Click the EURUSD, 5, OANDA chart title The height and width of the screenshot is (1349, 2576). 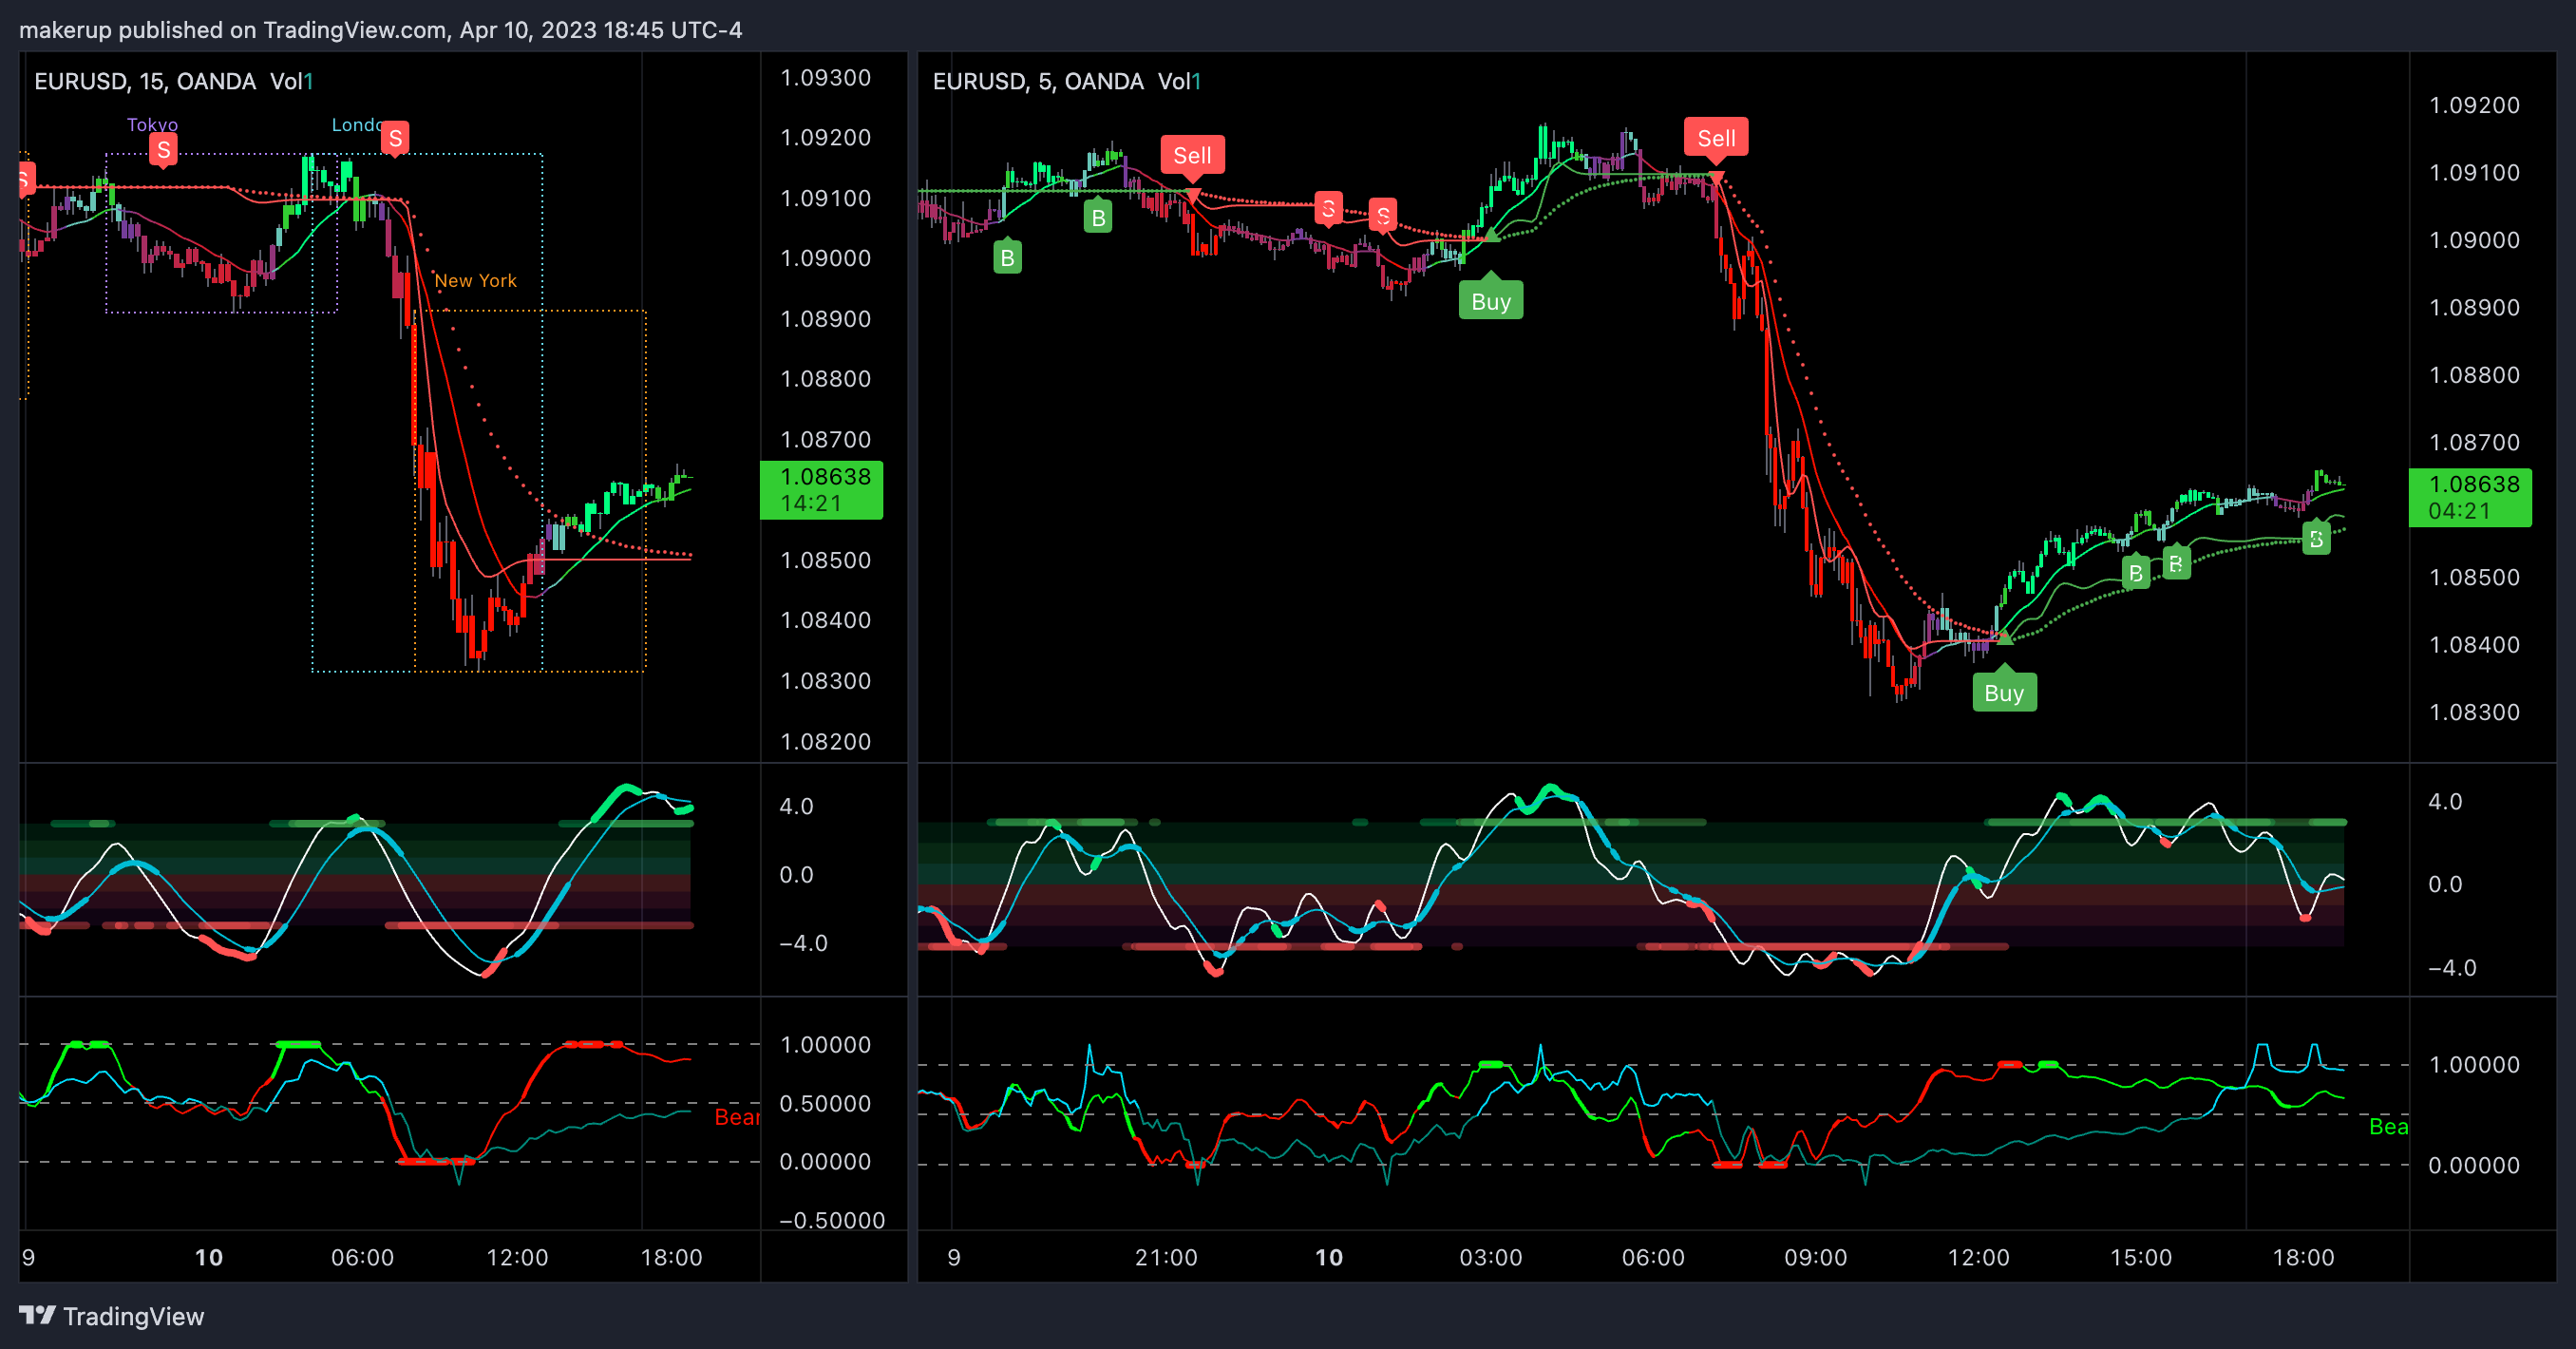pos(1038,82)
